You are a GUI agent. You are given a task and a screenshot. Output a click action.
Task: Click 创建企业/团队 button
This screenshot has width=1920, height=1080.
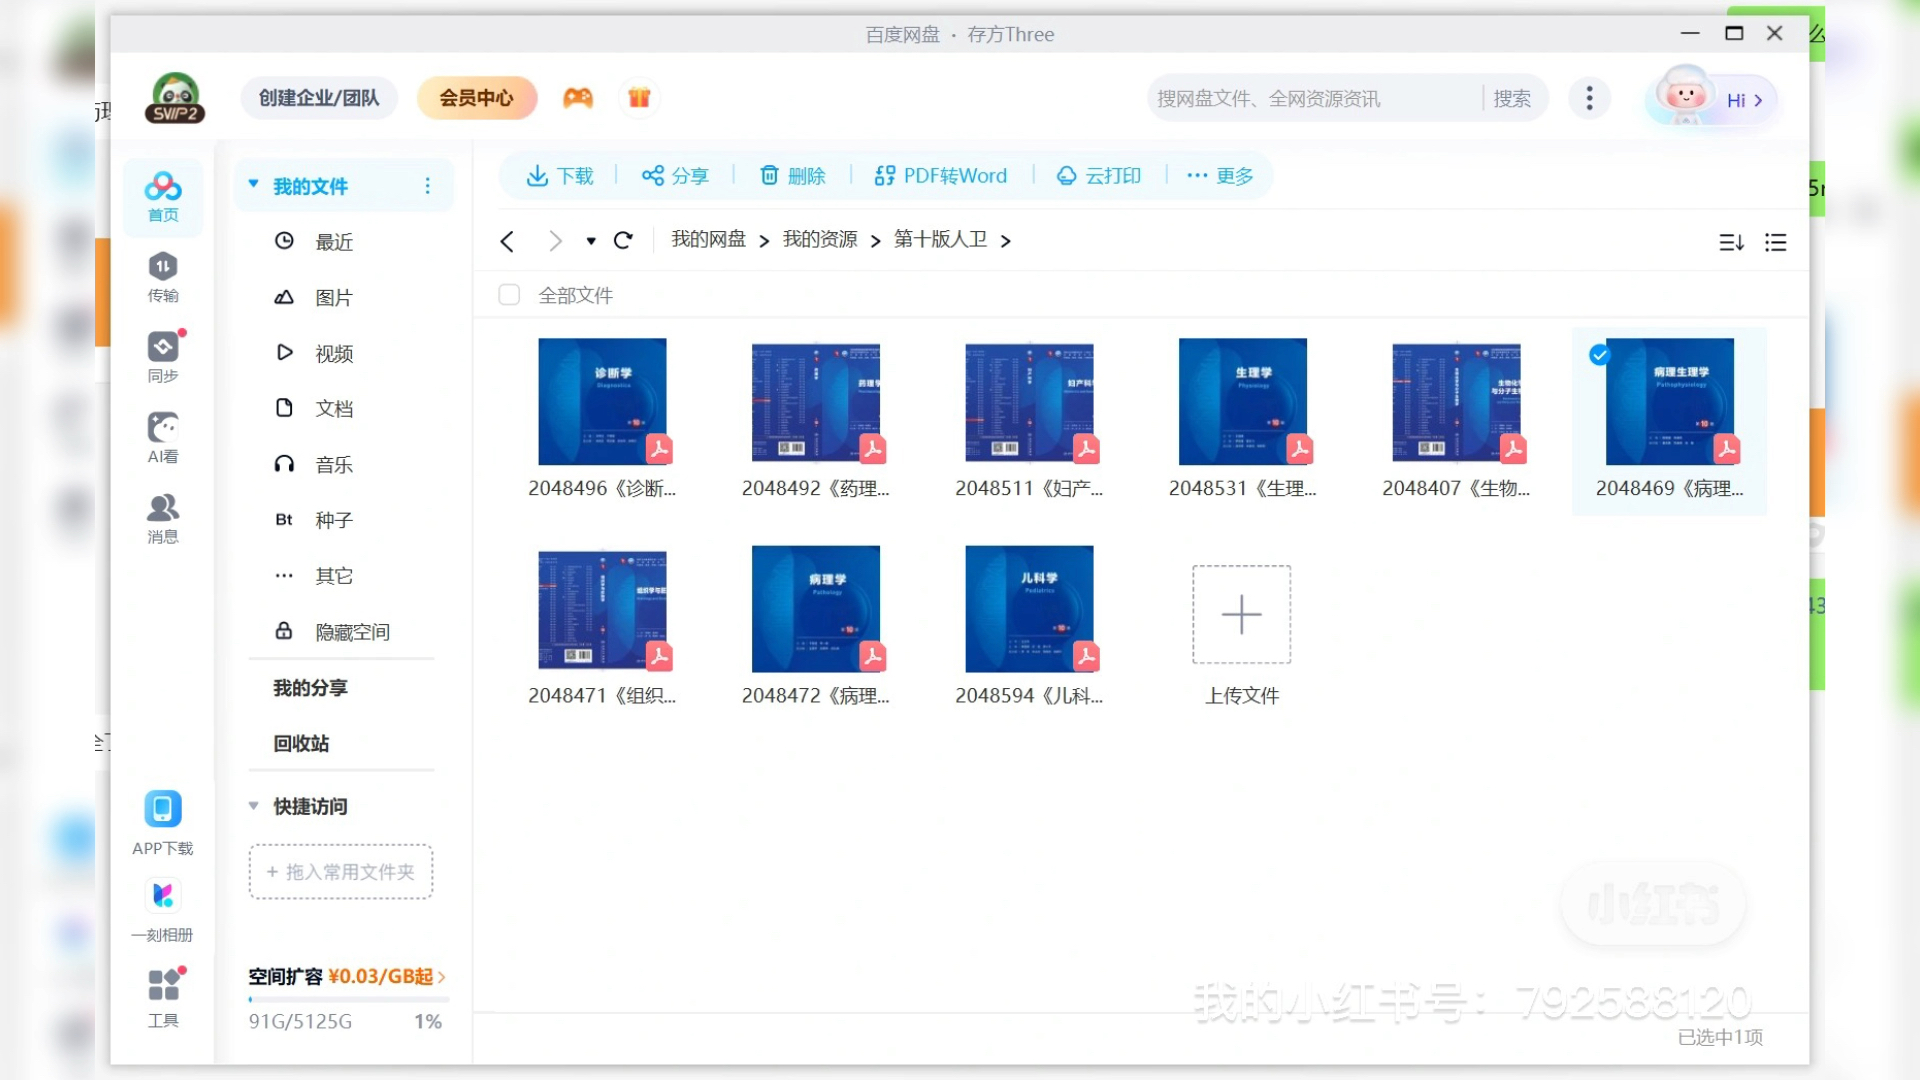coord(318,98)
